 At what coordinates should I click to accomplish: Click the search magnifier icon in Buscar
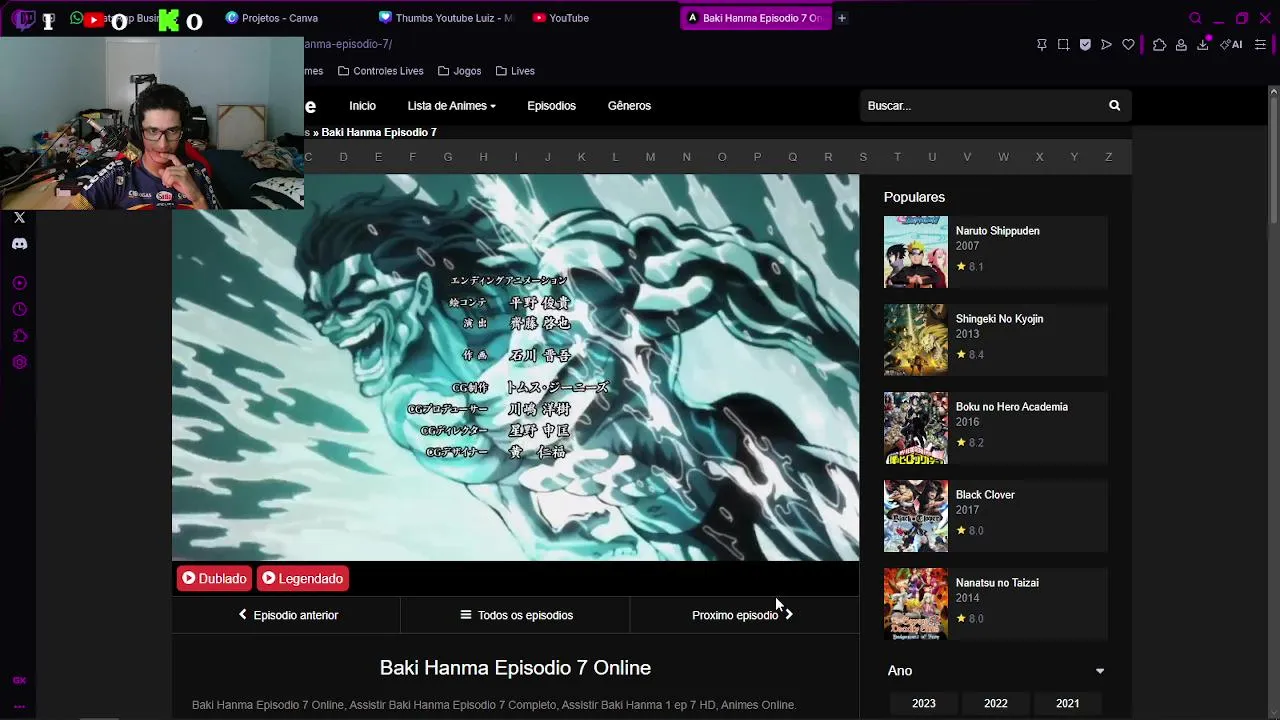(x=1114, y=105)
